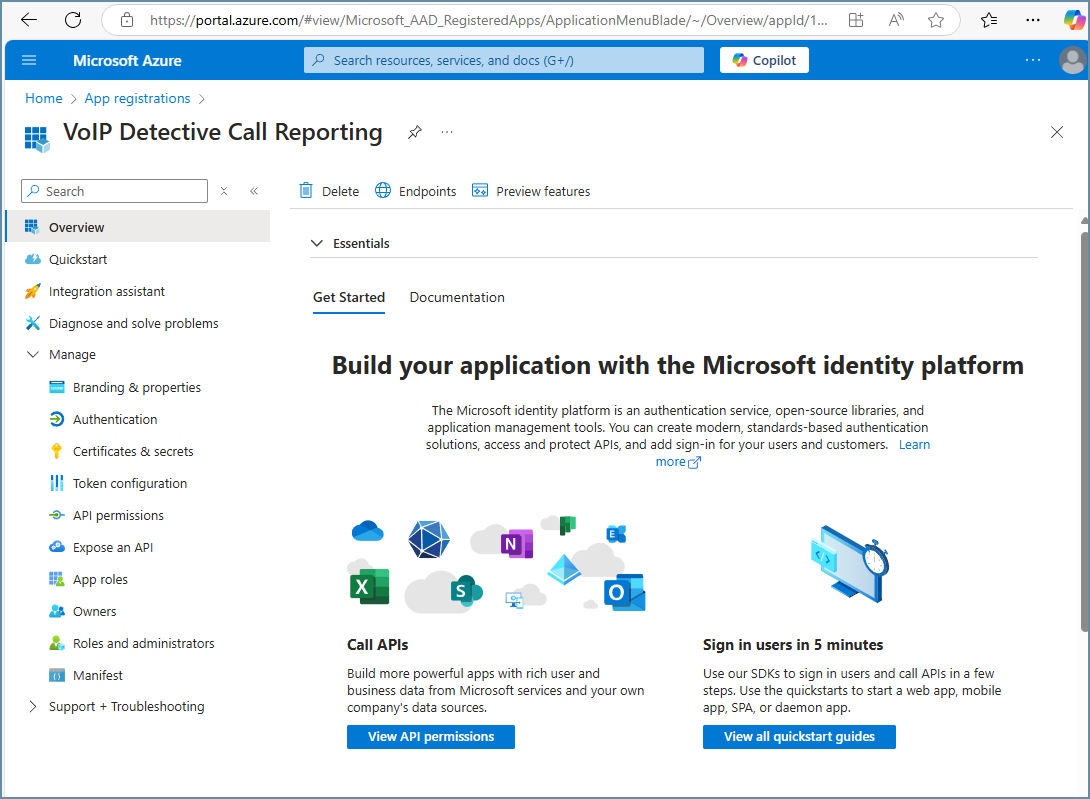Click the Expose an API cloud icon
Screen dimensions: 1090x799
pyautogui.click(x=57, y=547)
